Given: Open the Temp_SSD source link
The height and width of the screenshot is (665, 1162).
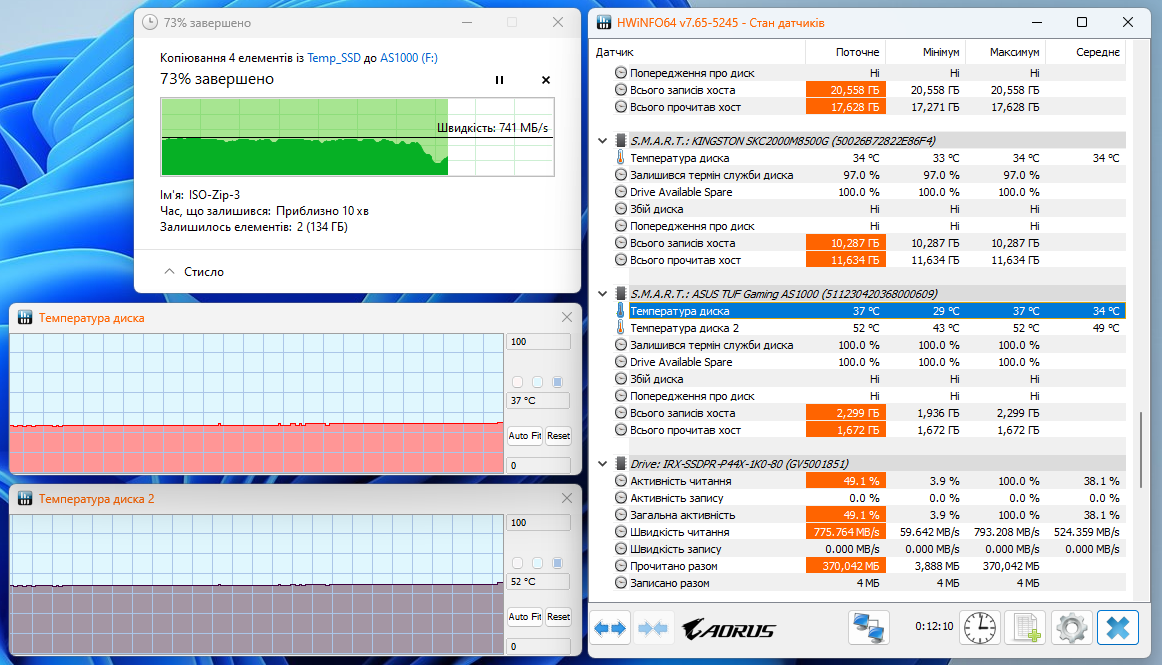Looking at the screenshot, I should pos(333,58).
